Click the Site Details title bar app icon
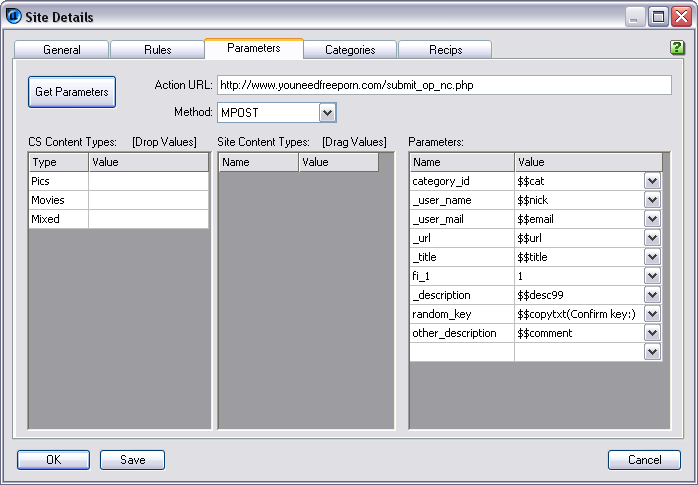The height and width of the screenshot is (485, 698). pyautogui.click(x=15, y=16)
